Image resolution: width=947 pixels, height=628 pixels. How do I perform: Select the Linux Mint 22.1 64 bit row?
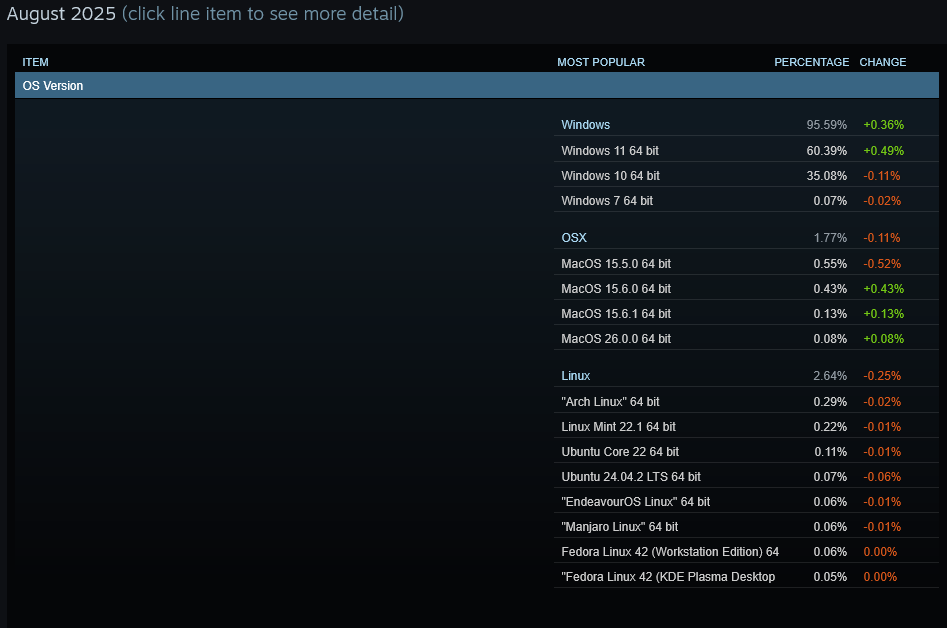[x=746, y=426]
